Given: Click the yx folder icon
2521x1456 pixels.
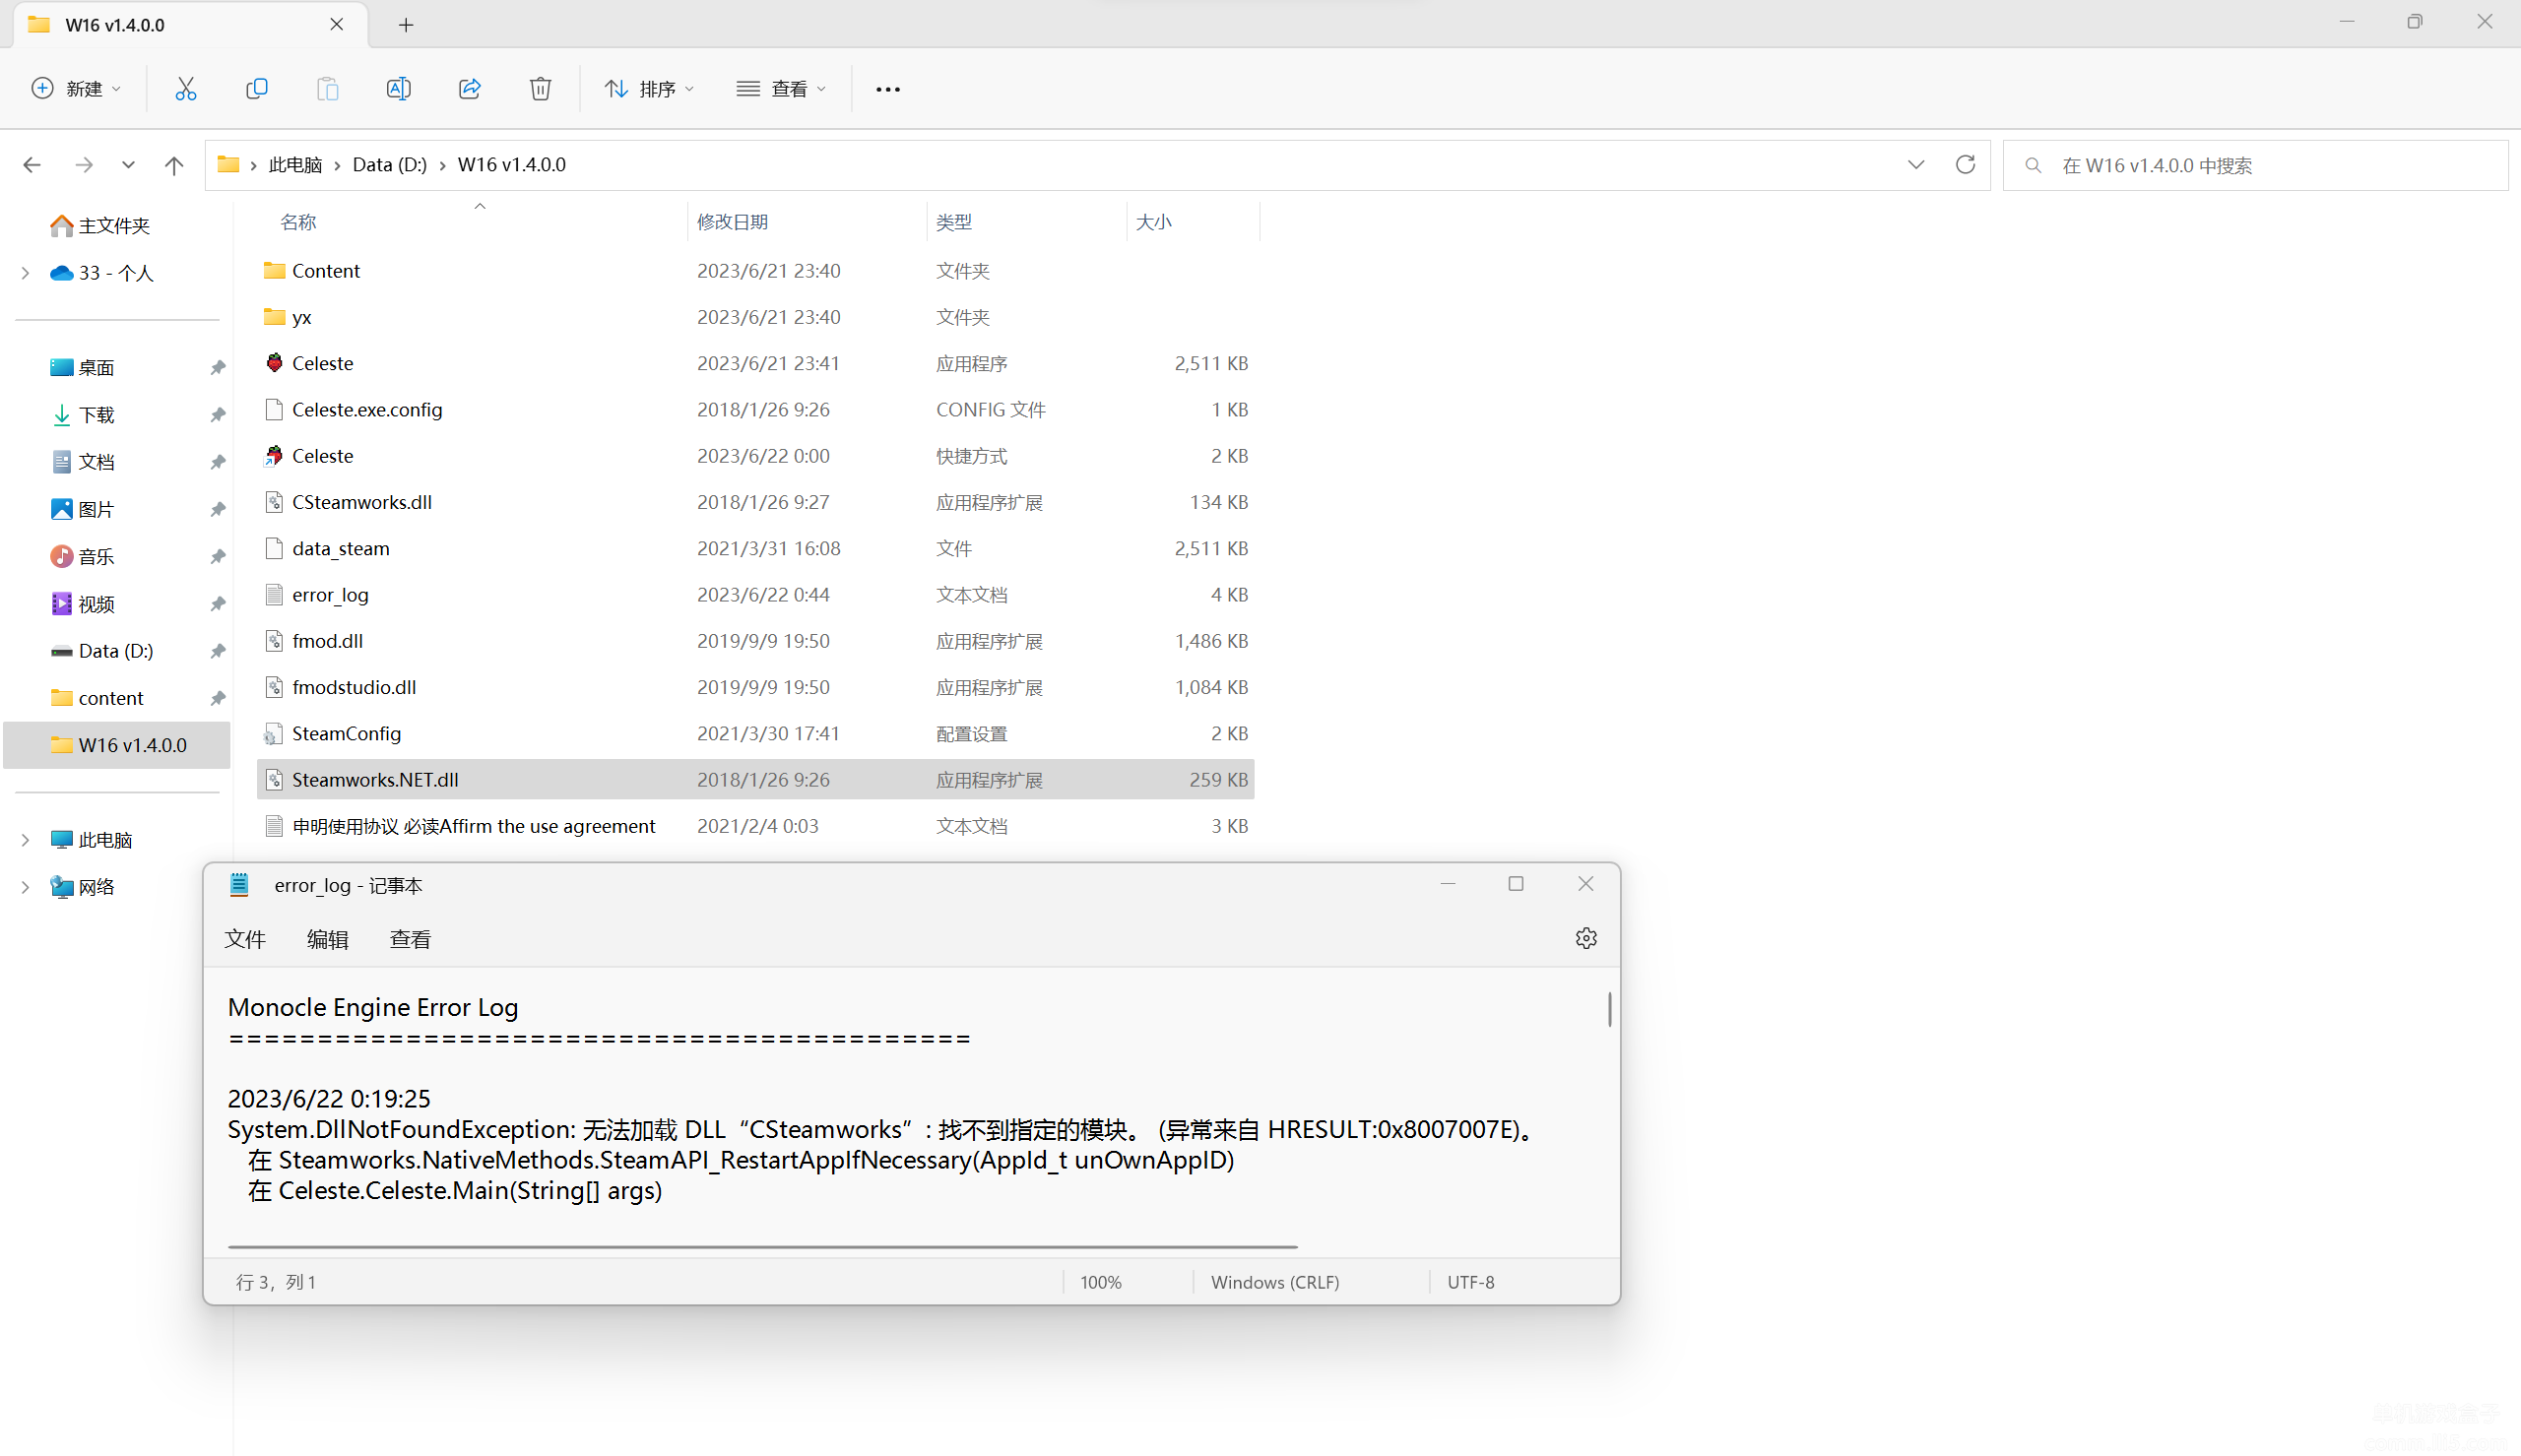Looking at the screenshot, I should 274,316.
